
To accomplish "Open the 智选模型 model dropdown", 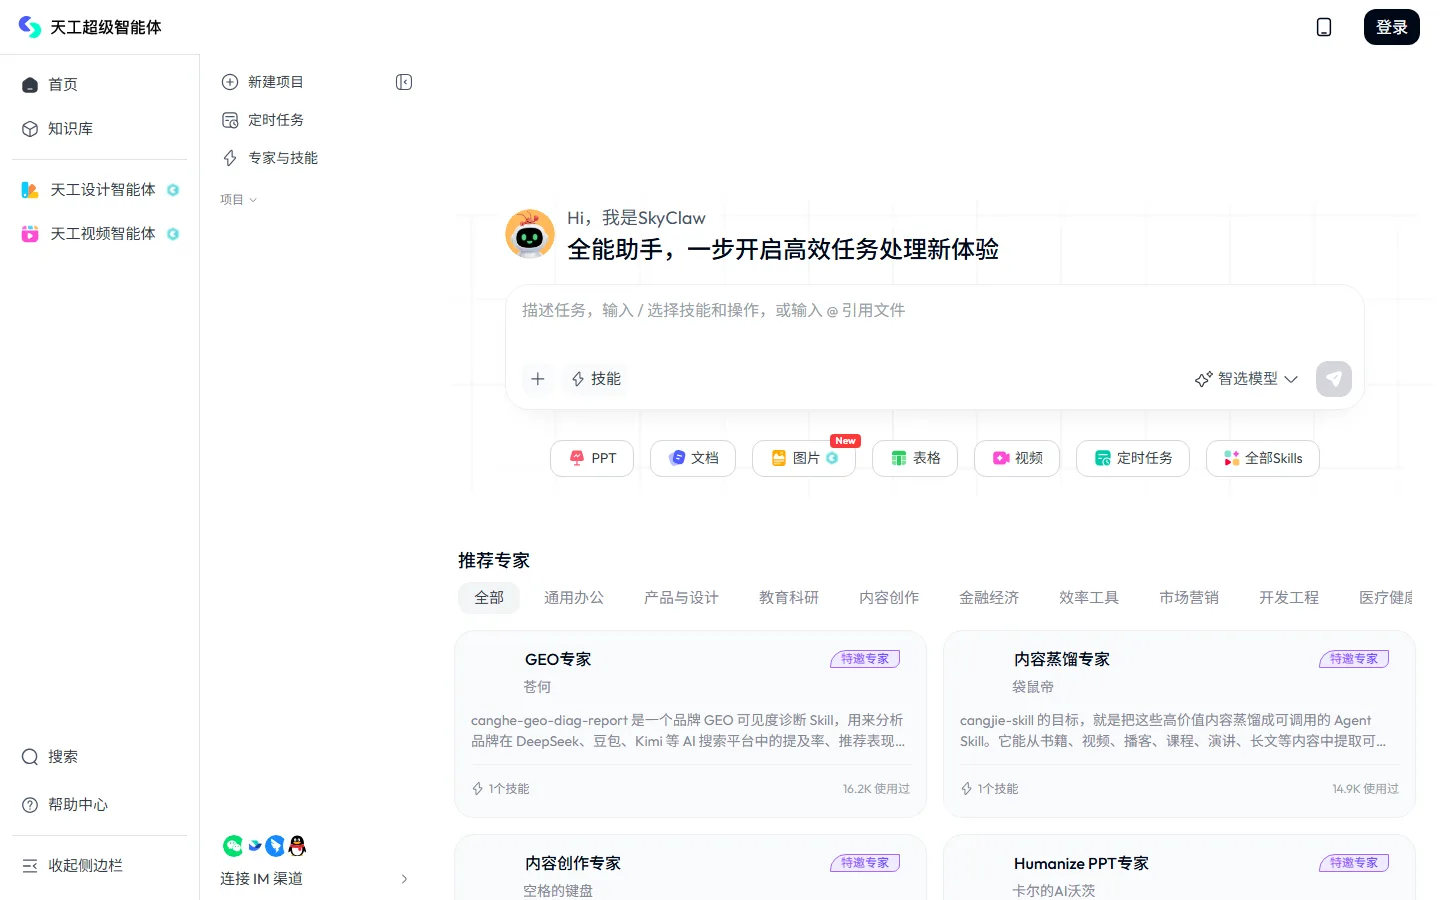I will click(x=1246, y=379).
